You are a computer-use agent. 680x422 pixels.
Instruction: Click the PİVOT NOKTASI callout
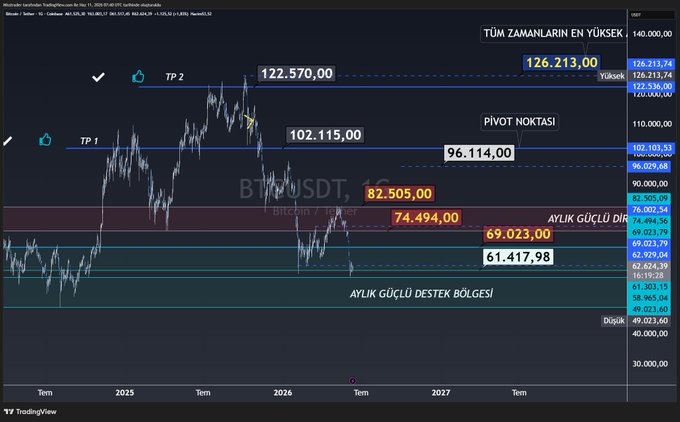point(520,121)
